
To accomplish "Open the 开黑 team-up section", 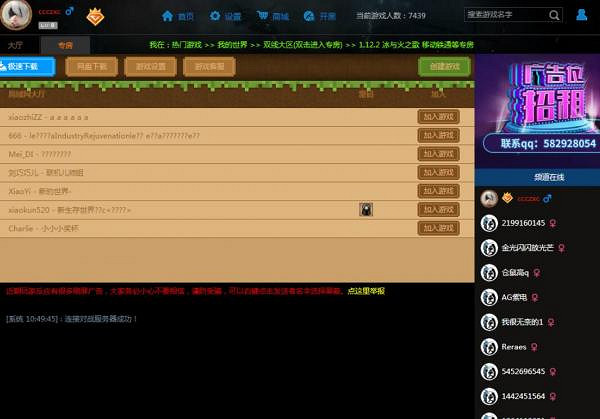I will pyautogui.click(x=320, y=16).
